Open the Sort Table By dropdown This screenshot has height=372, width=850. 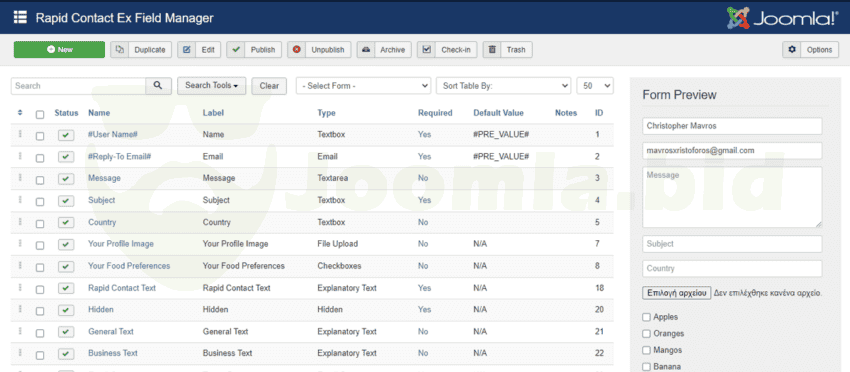pos(504,86)
